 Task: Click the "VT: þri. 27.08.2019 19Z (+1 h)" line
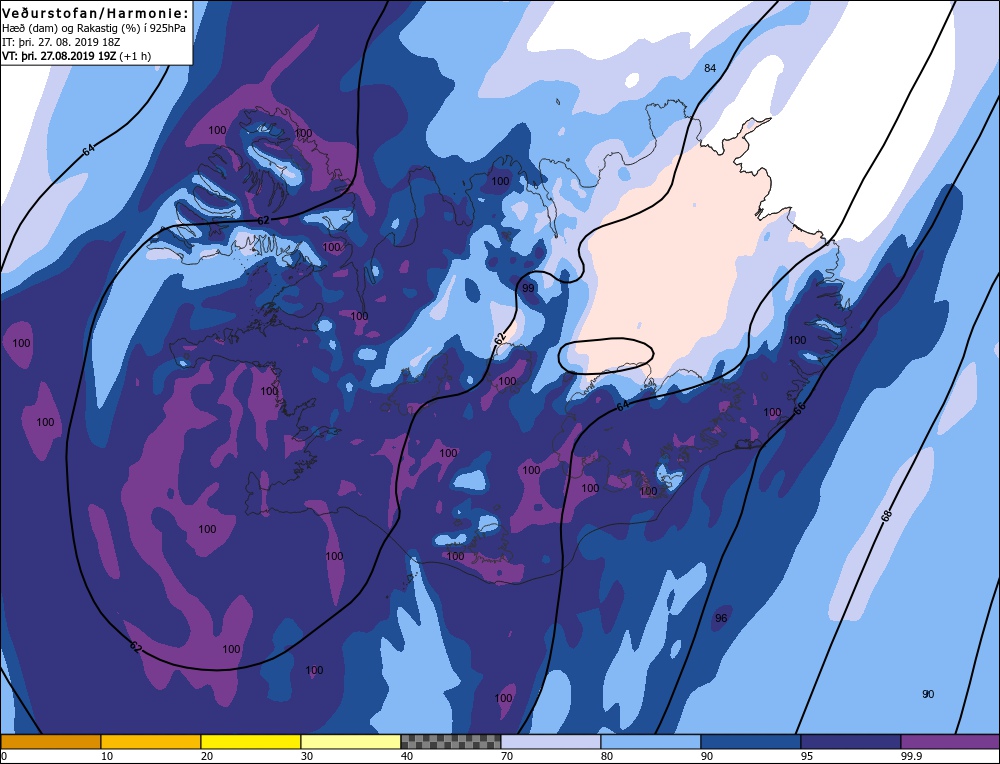pos(77,56)
